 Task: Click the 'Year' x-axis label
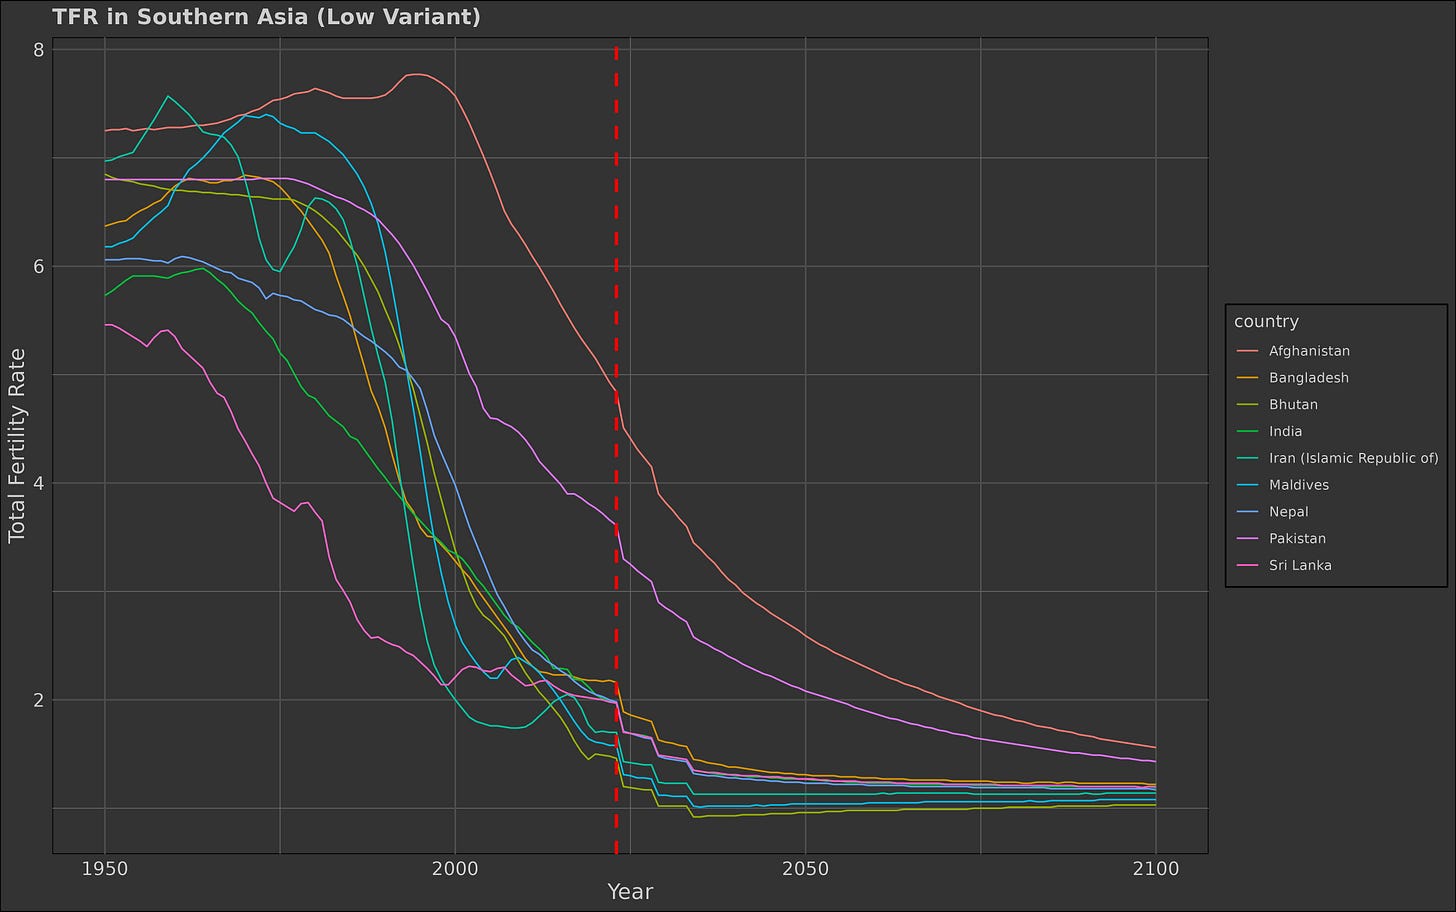pos(630,892)
